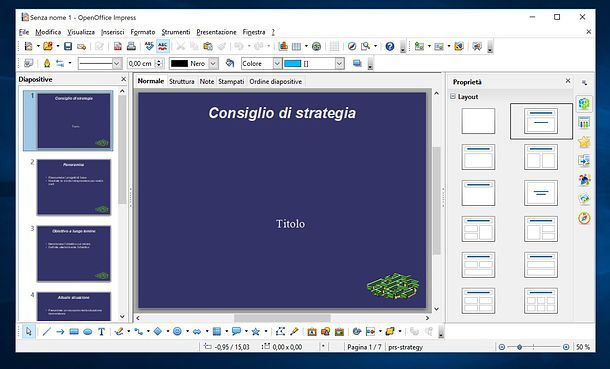Image resolution: width=610 pixels, height=369 pixels.
Task: Select the blank slide layout
Action: (x=478, y=121)
